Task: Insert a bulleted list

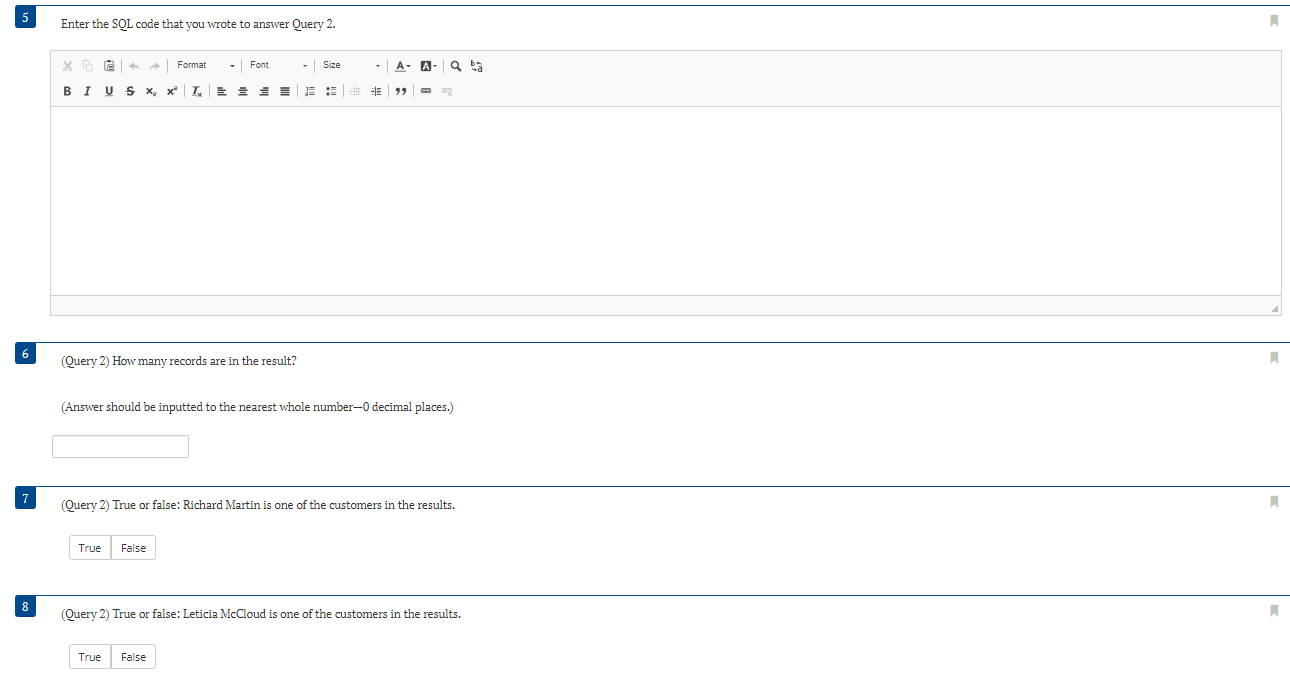Action: pos(331,91)
